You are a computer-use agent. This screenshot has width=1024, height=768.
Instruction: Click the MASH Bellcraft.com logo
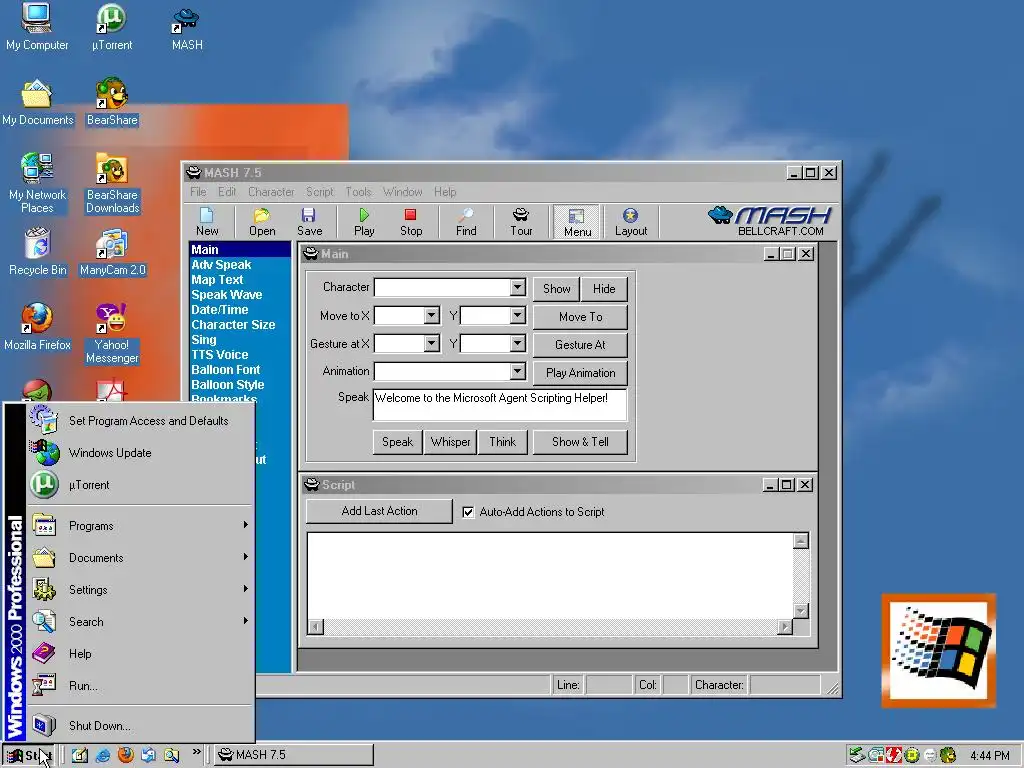[770, 221]
